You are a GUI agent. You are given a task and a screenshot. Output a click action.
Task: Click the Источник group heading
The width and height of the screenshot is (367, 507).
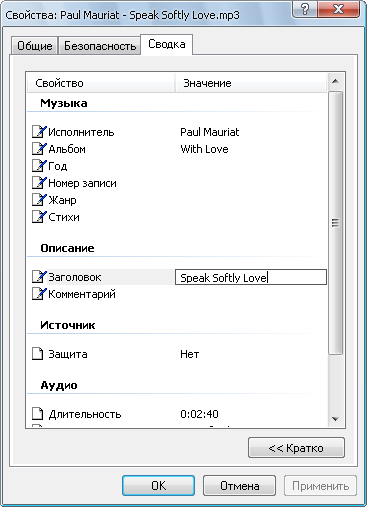click(x=68, y=325)
